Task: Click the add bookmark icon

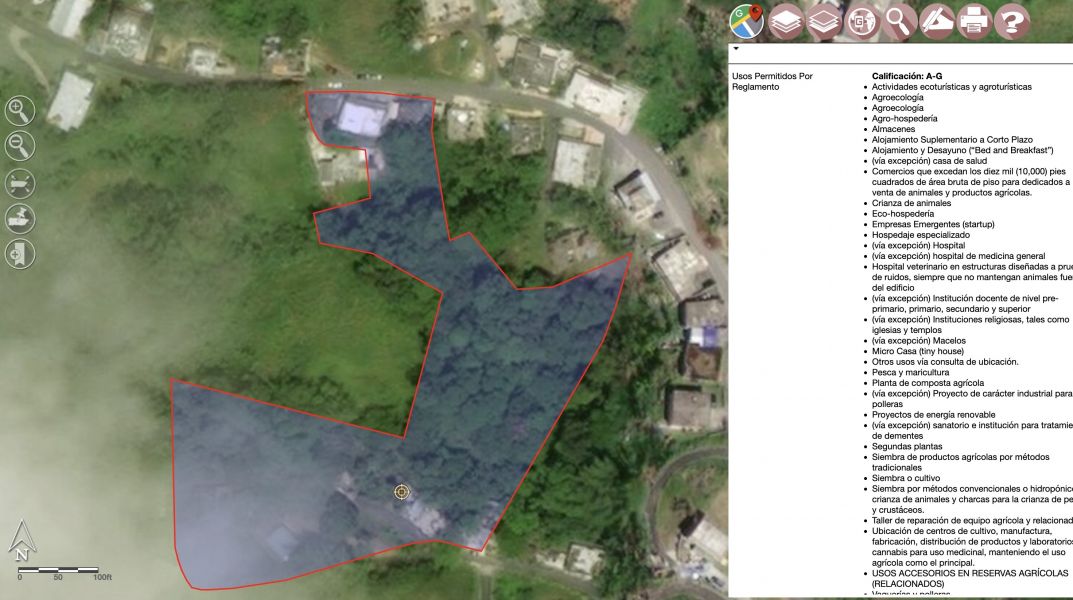Action: tap(19, 254)
